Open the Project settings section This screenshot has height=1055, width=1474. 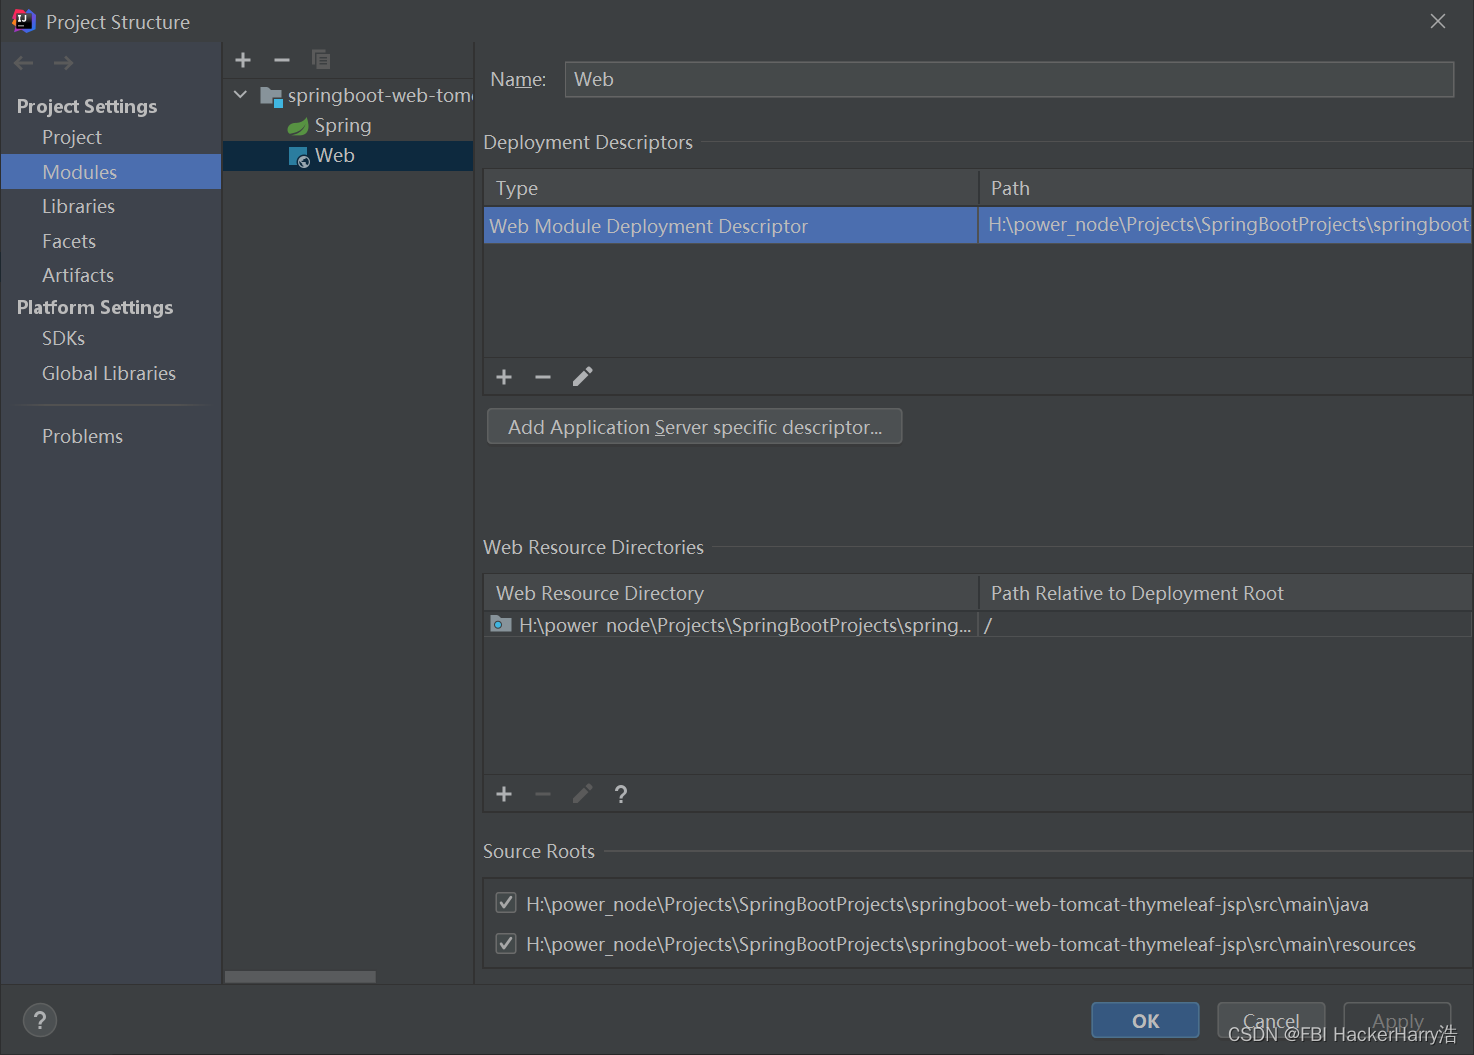point(72,137)
